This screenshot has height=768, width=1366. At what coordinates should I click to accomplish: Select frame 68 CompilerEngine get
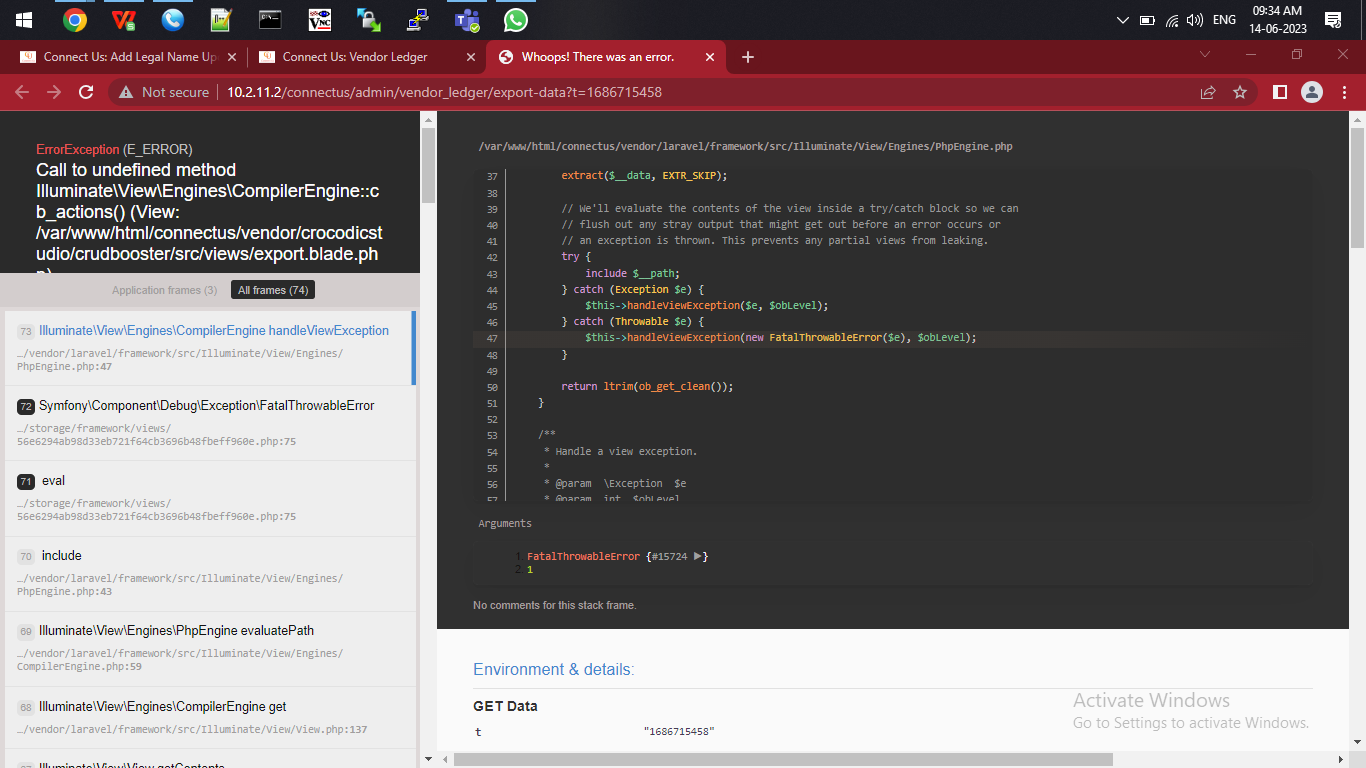pos(210,717)
